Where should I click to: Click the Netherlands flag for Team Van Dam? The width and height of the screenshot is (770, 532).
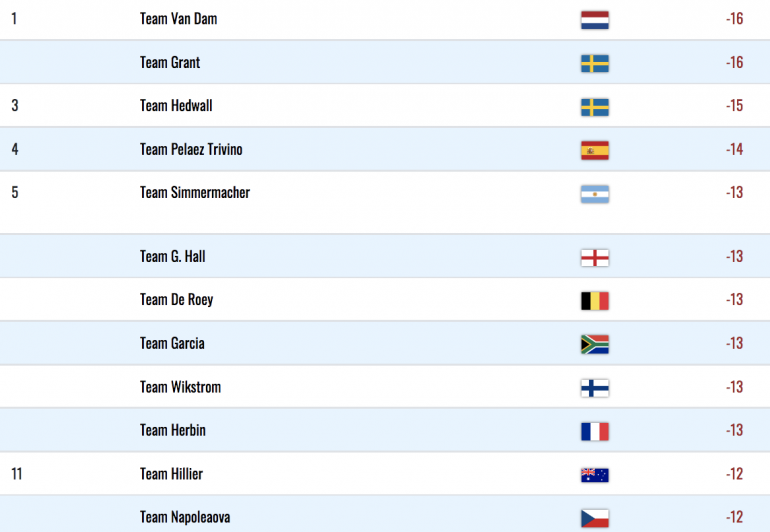click(x=595, y=20)
